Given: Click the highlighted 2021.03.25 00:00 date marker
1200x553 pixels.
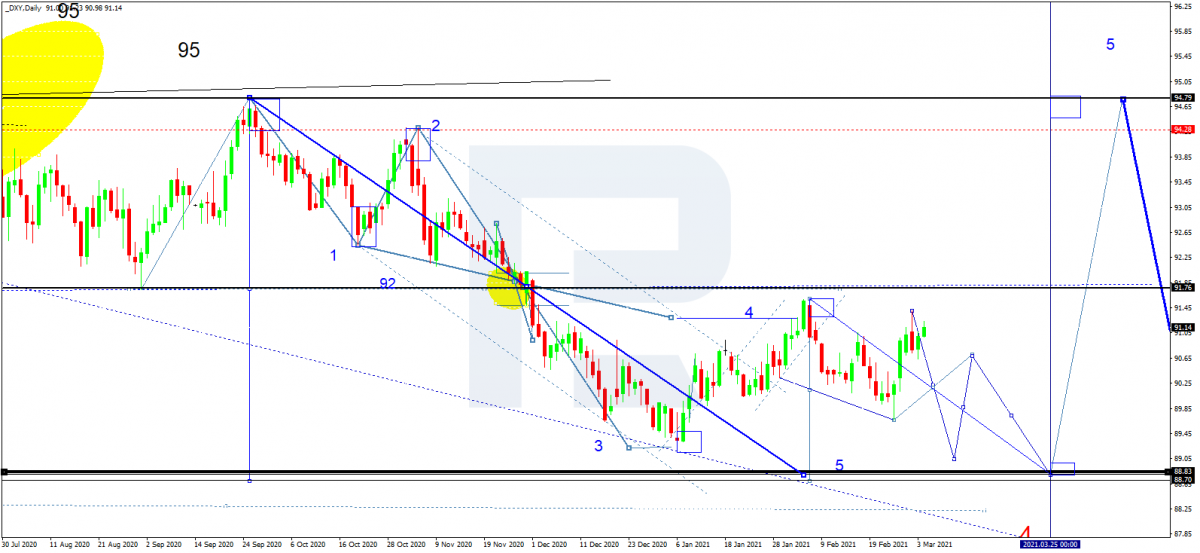Looking at the screenshot, I should click(x=1049, y=545).
